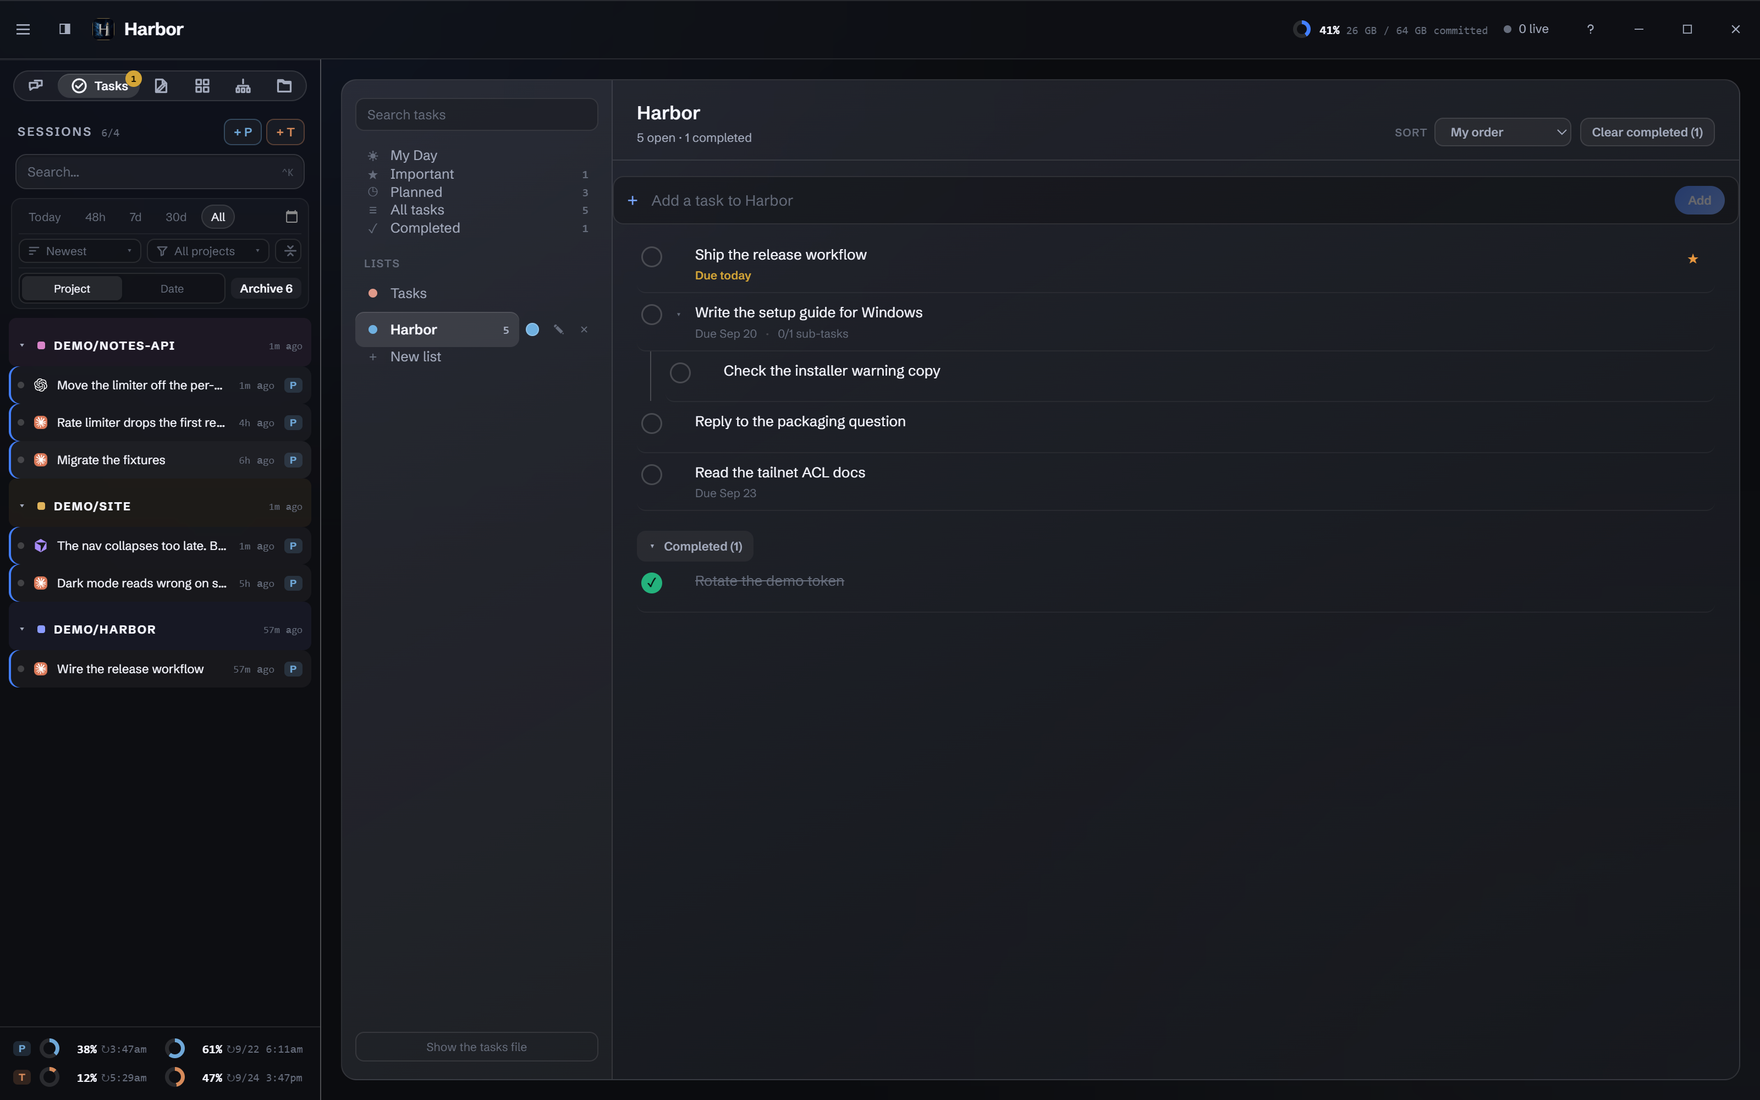Collapse the DEMO/NOTES-API group
Viewport: 1760px width, 1100px height.
click(22, 346)
